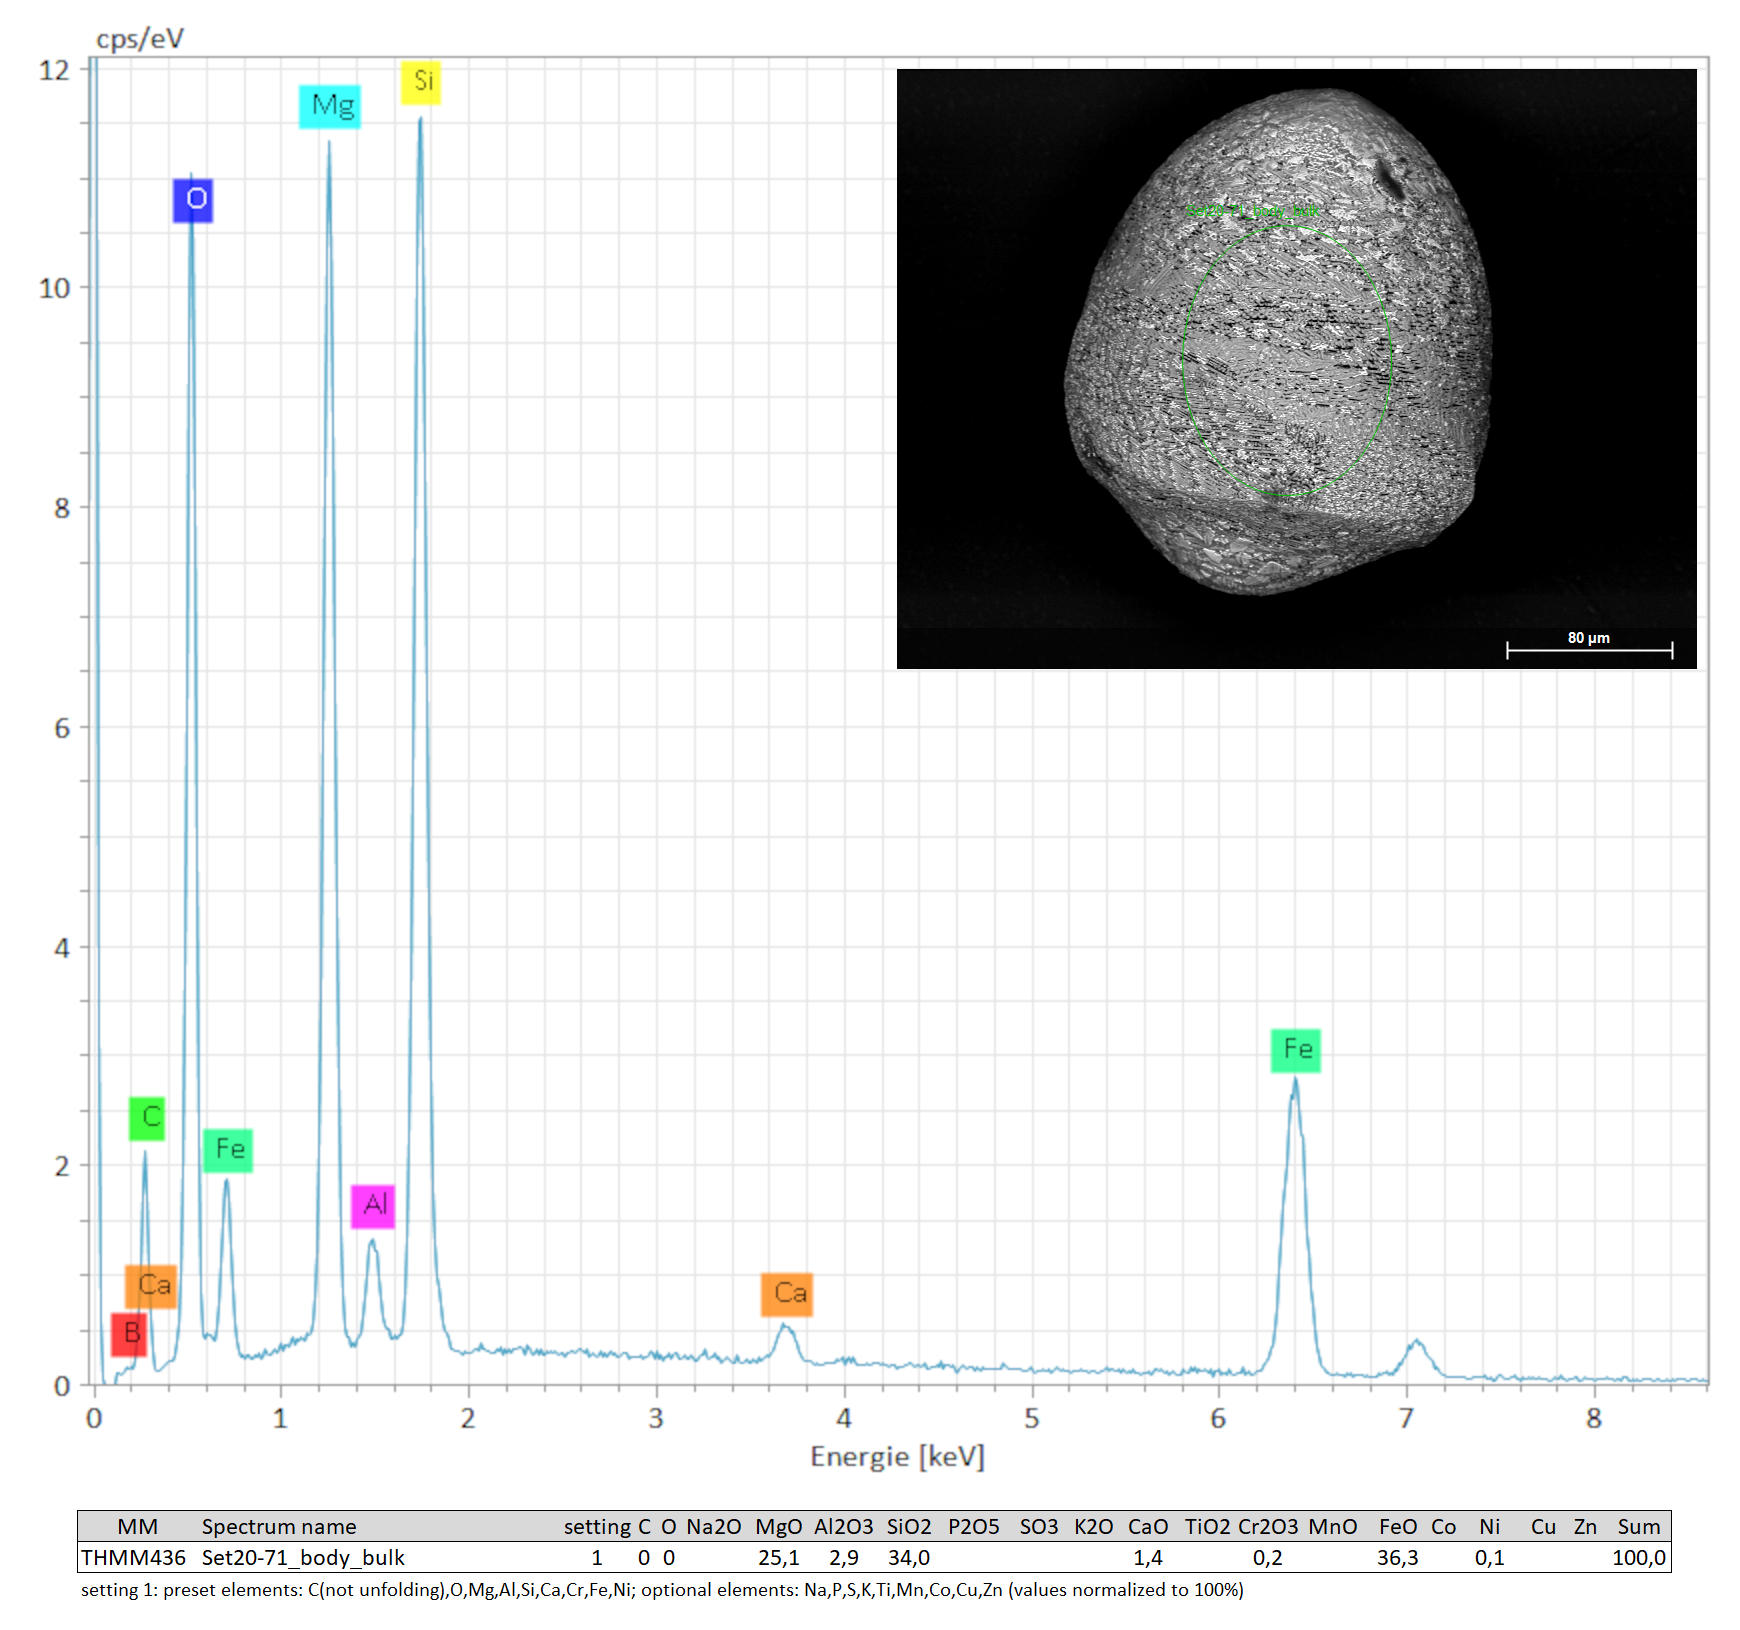Click the yellow Si peak label
Viewport: 1740px width, 1630px height.
[421, 82]
